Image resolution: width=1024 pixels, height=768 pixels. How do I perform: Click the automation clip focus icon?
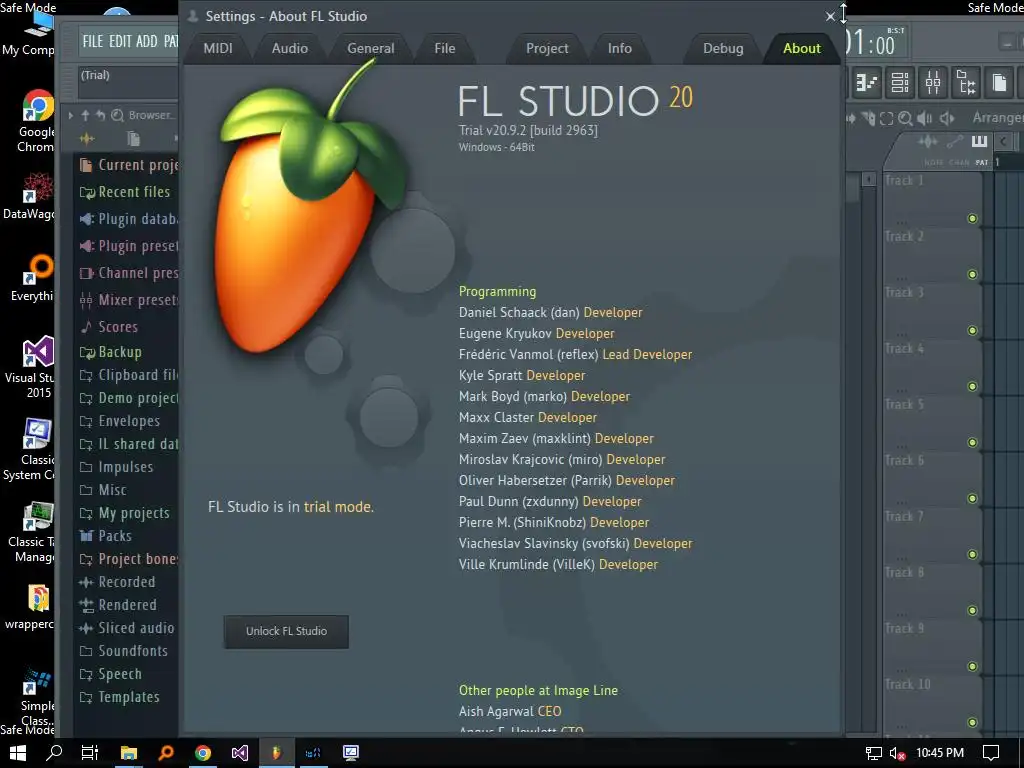[955, 142]
